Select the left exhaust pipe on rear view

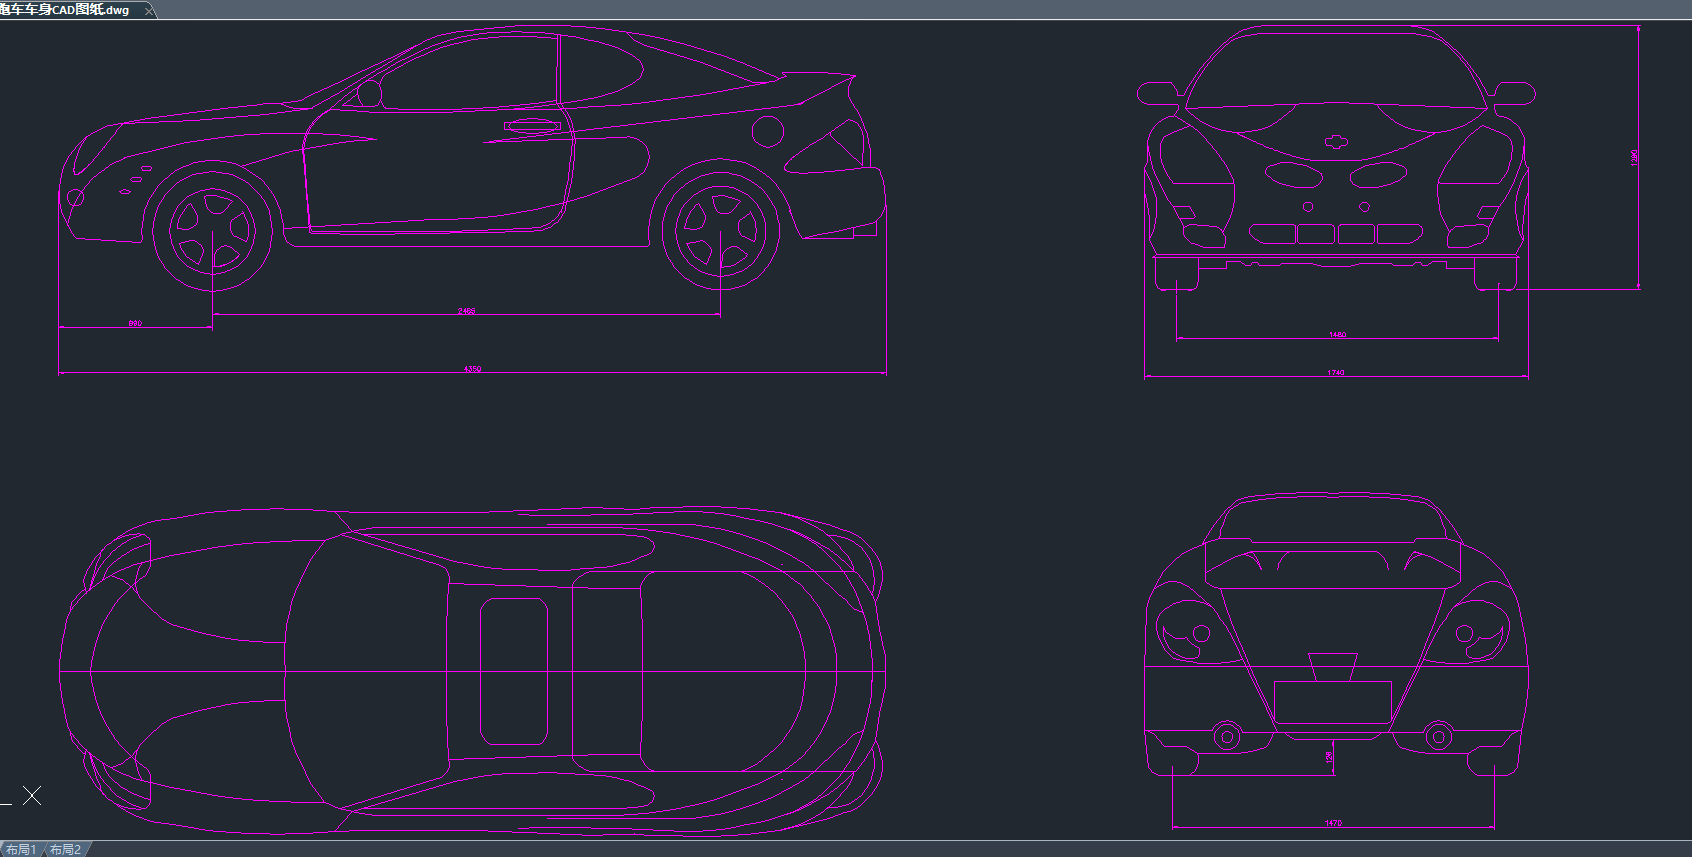coord(1227,737)
